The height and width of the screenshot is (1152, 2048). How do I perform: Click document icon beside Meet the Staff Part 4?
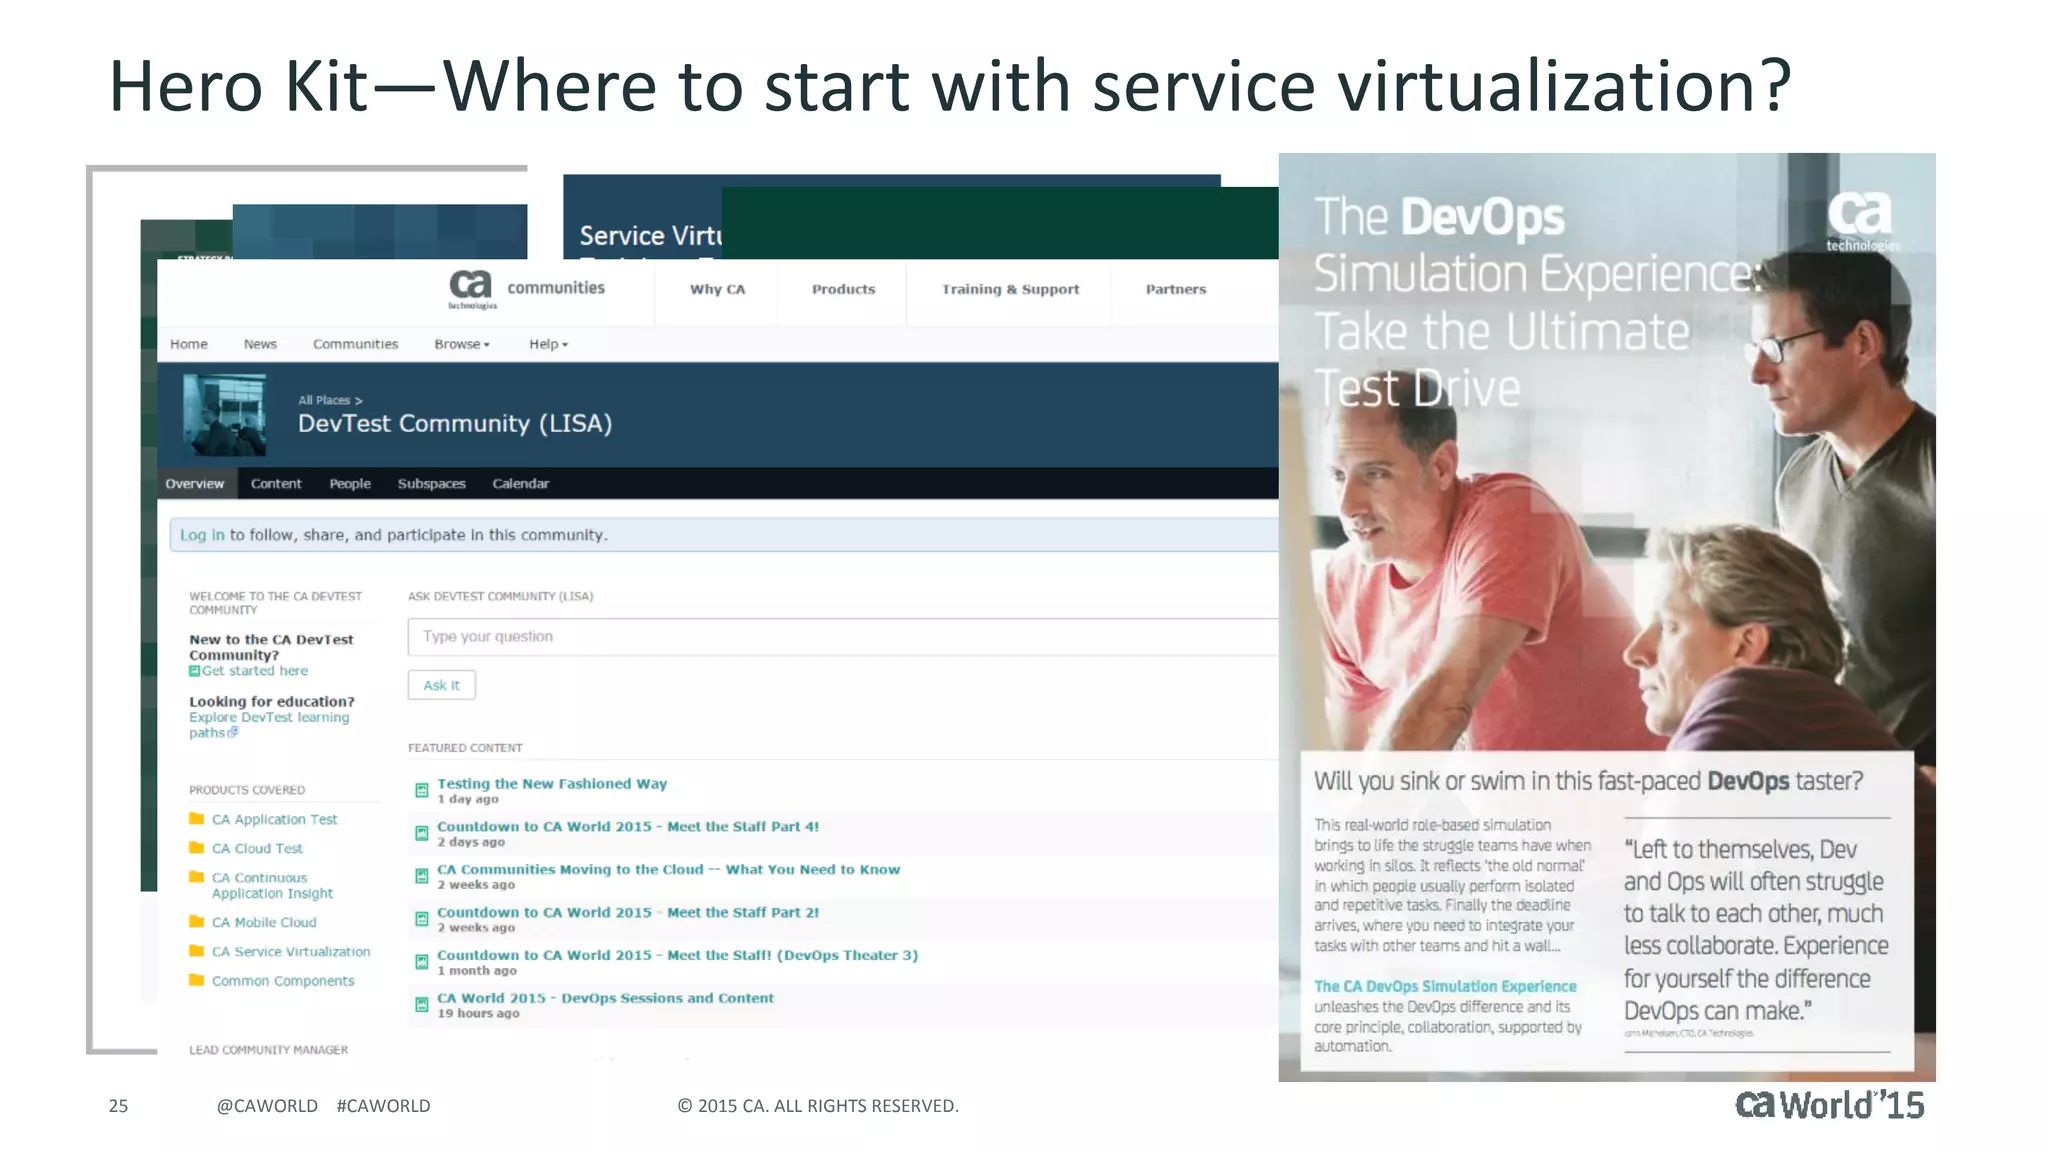coord(422,833)
